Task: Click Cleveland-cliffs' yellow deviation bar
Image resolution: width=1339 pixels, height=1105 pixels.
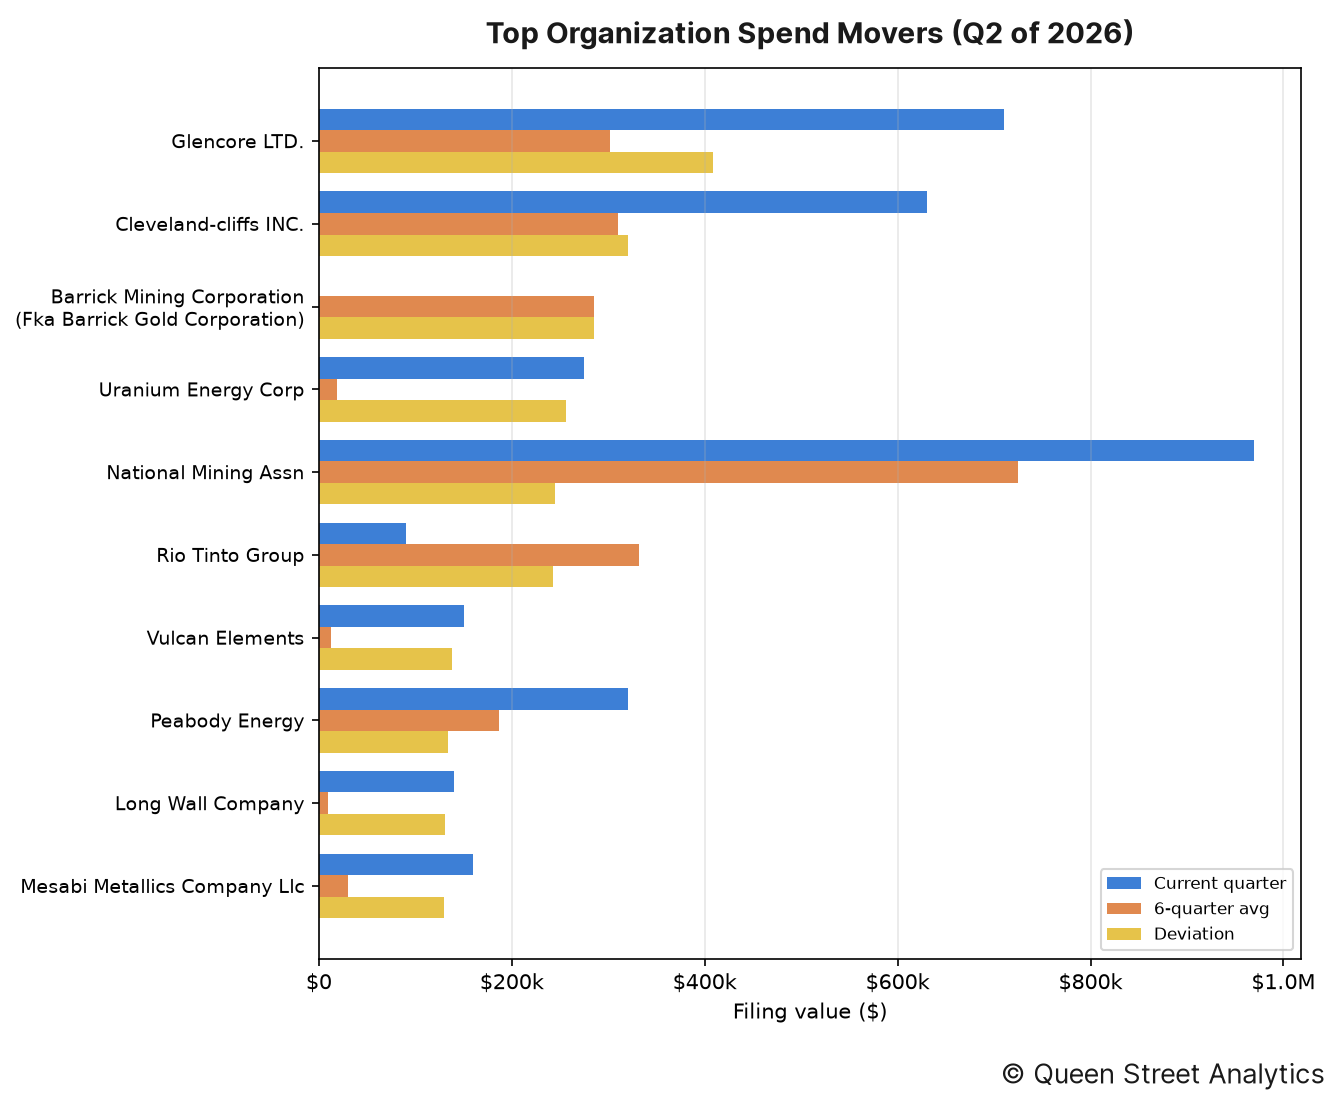Action: (474, 245)
